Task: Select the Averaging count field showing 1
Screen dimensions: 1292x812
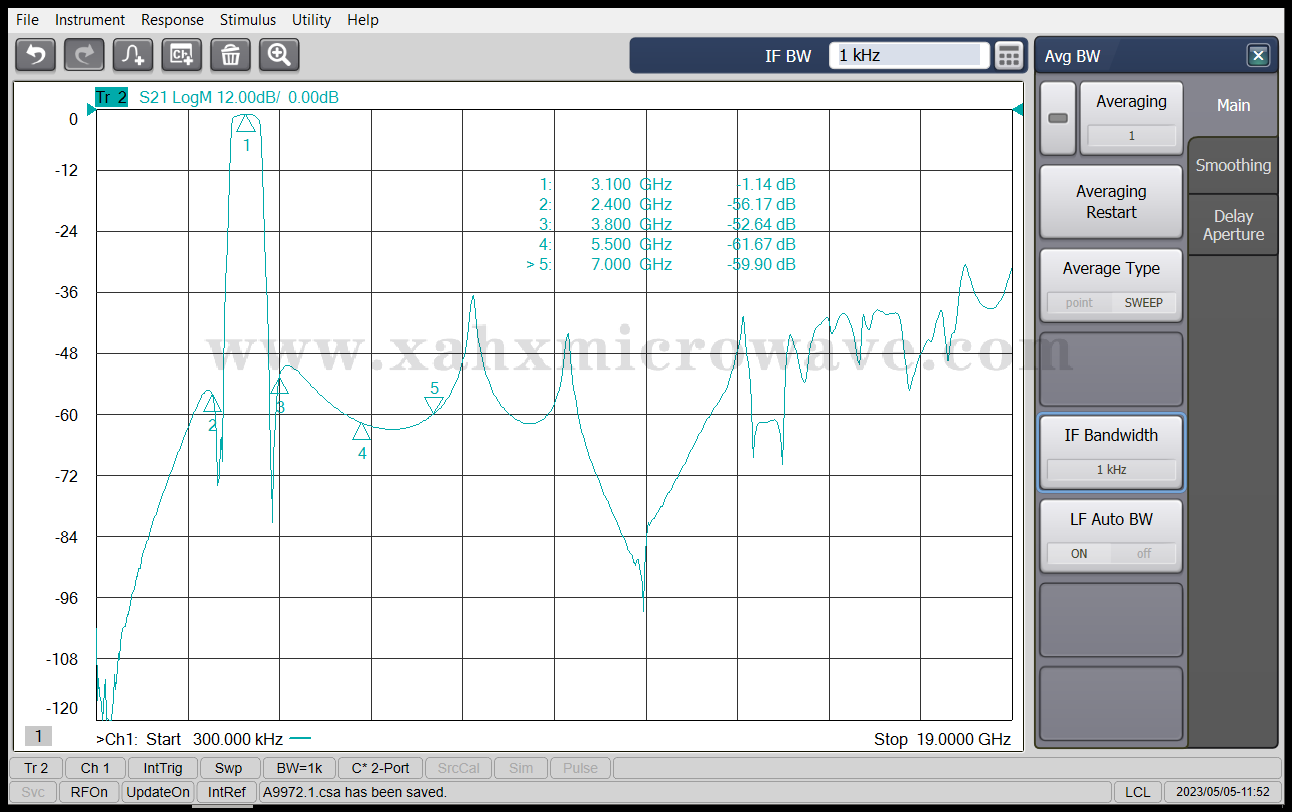Action: 1131,135
